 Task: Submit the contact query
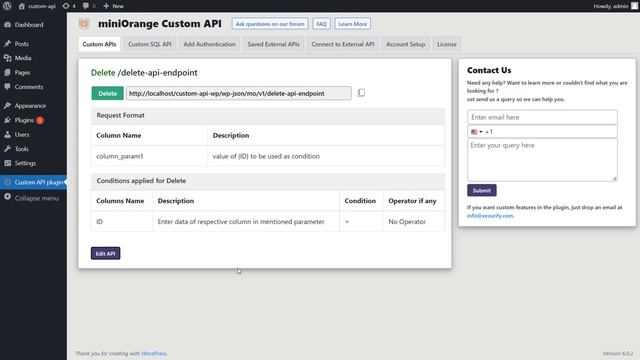[x=482, y=190]
